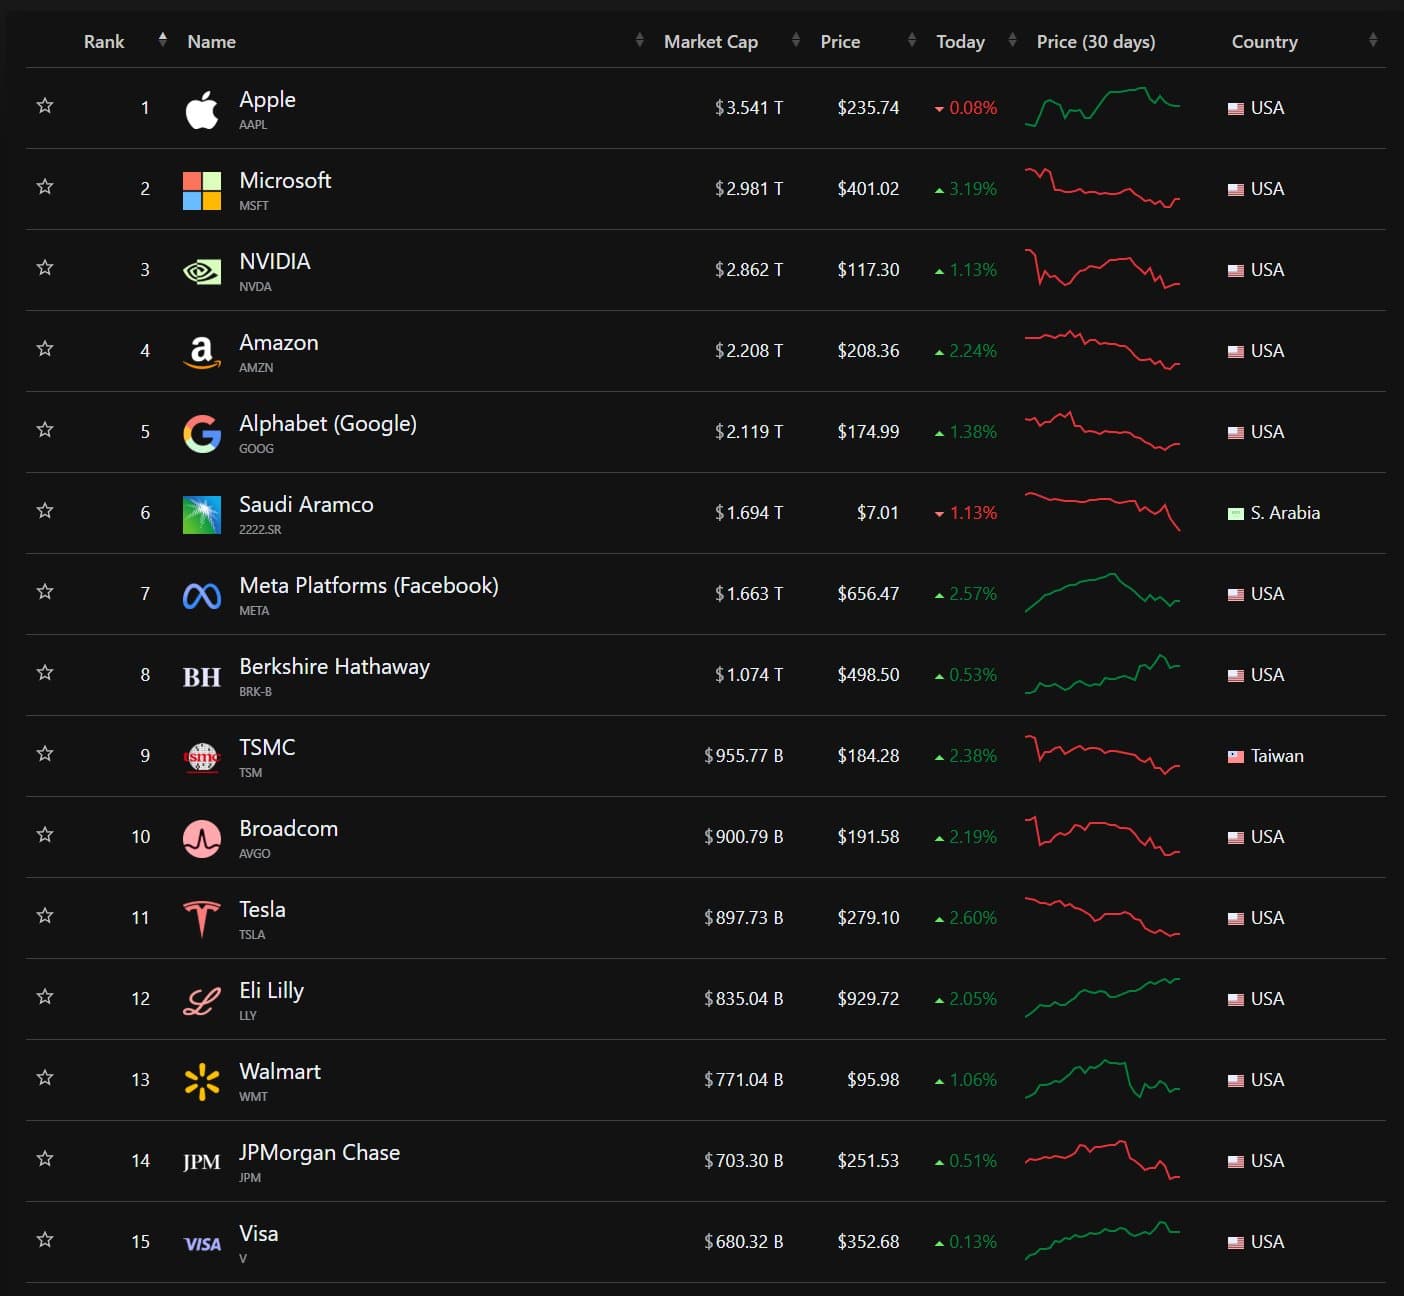Click the USA flag in Microsoft row
Viewport: 1404px width, 1296px height.
1236,189
